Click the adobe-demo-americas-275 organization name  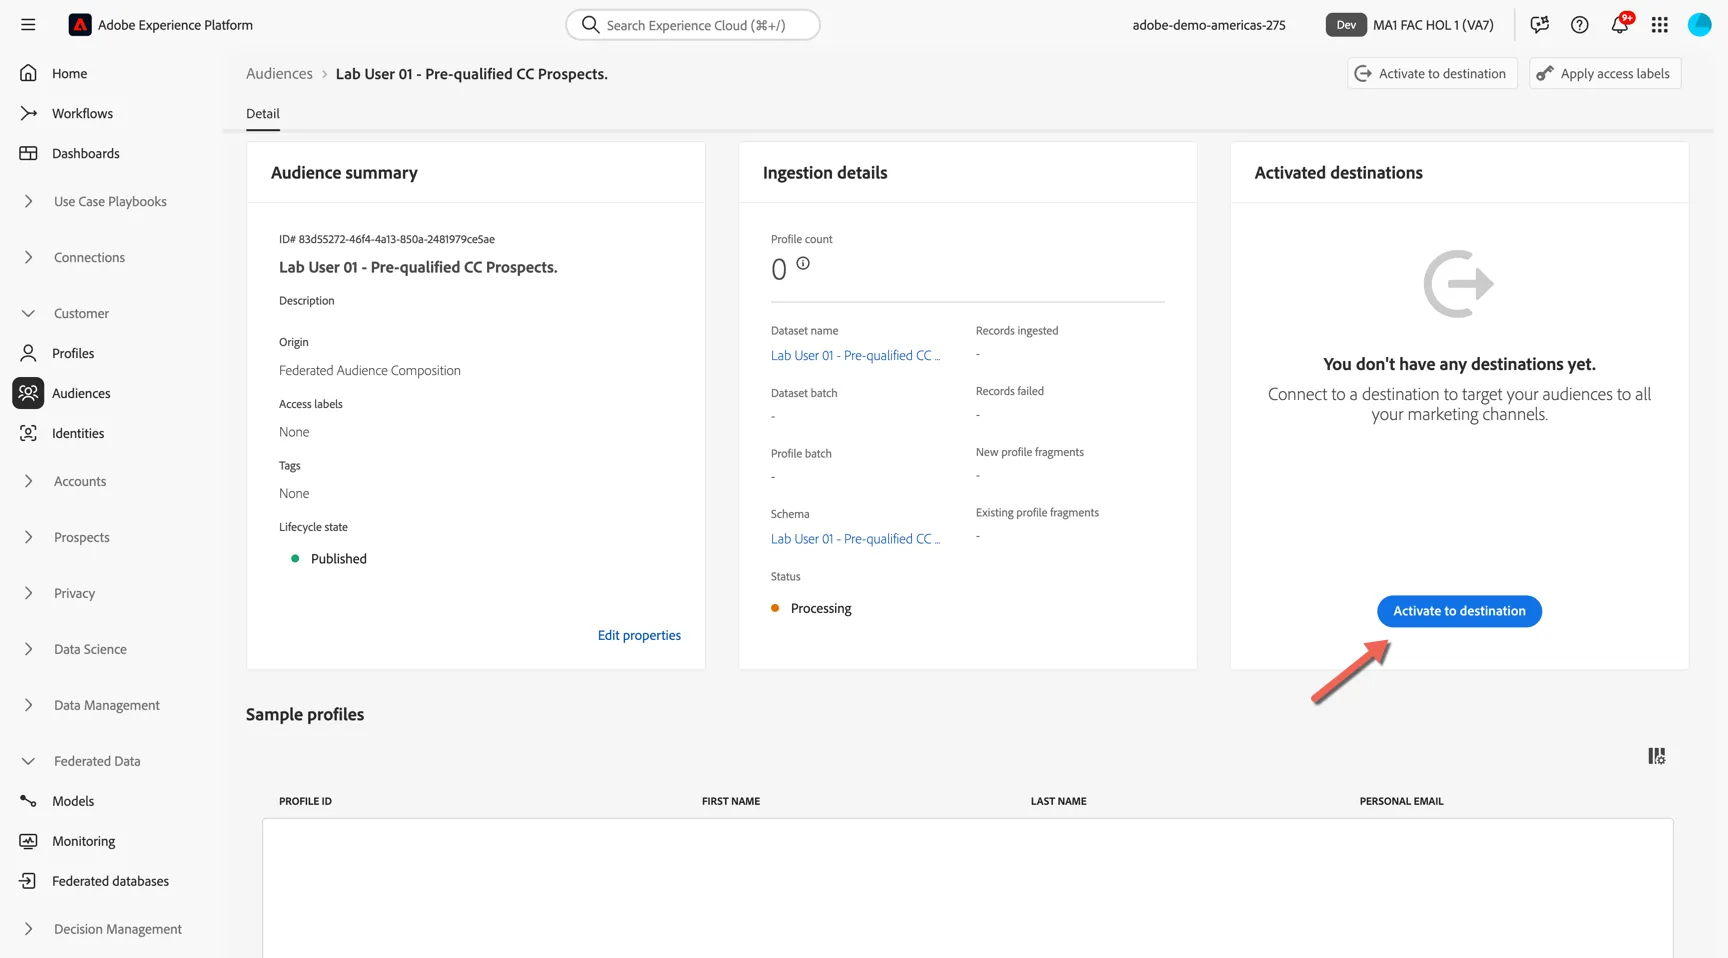coord(1209,25)
